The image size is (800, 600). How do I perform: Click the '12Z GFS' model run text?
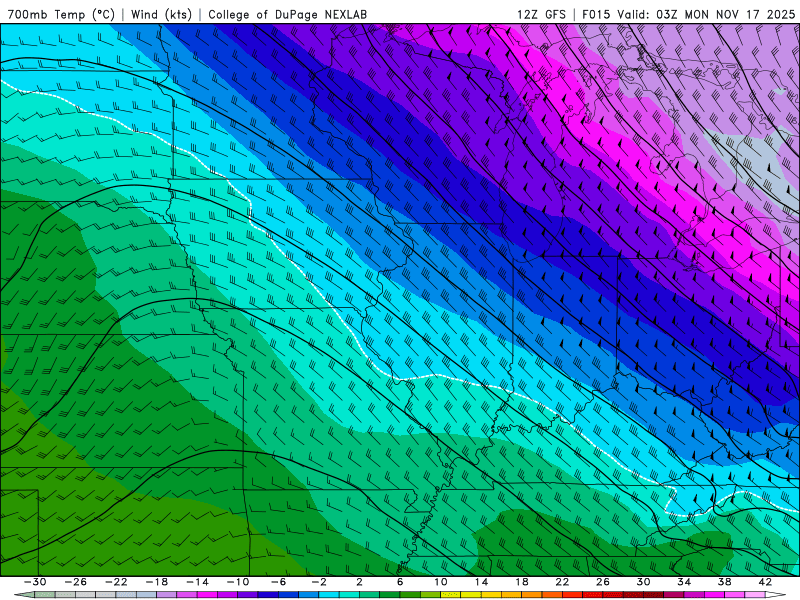click(x=541, y=14)
